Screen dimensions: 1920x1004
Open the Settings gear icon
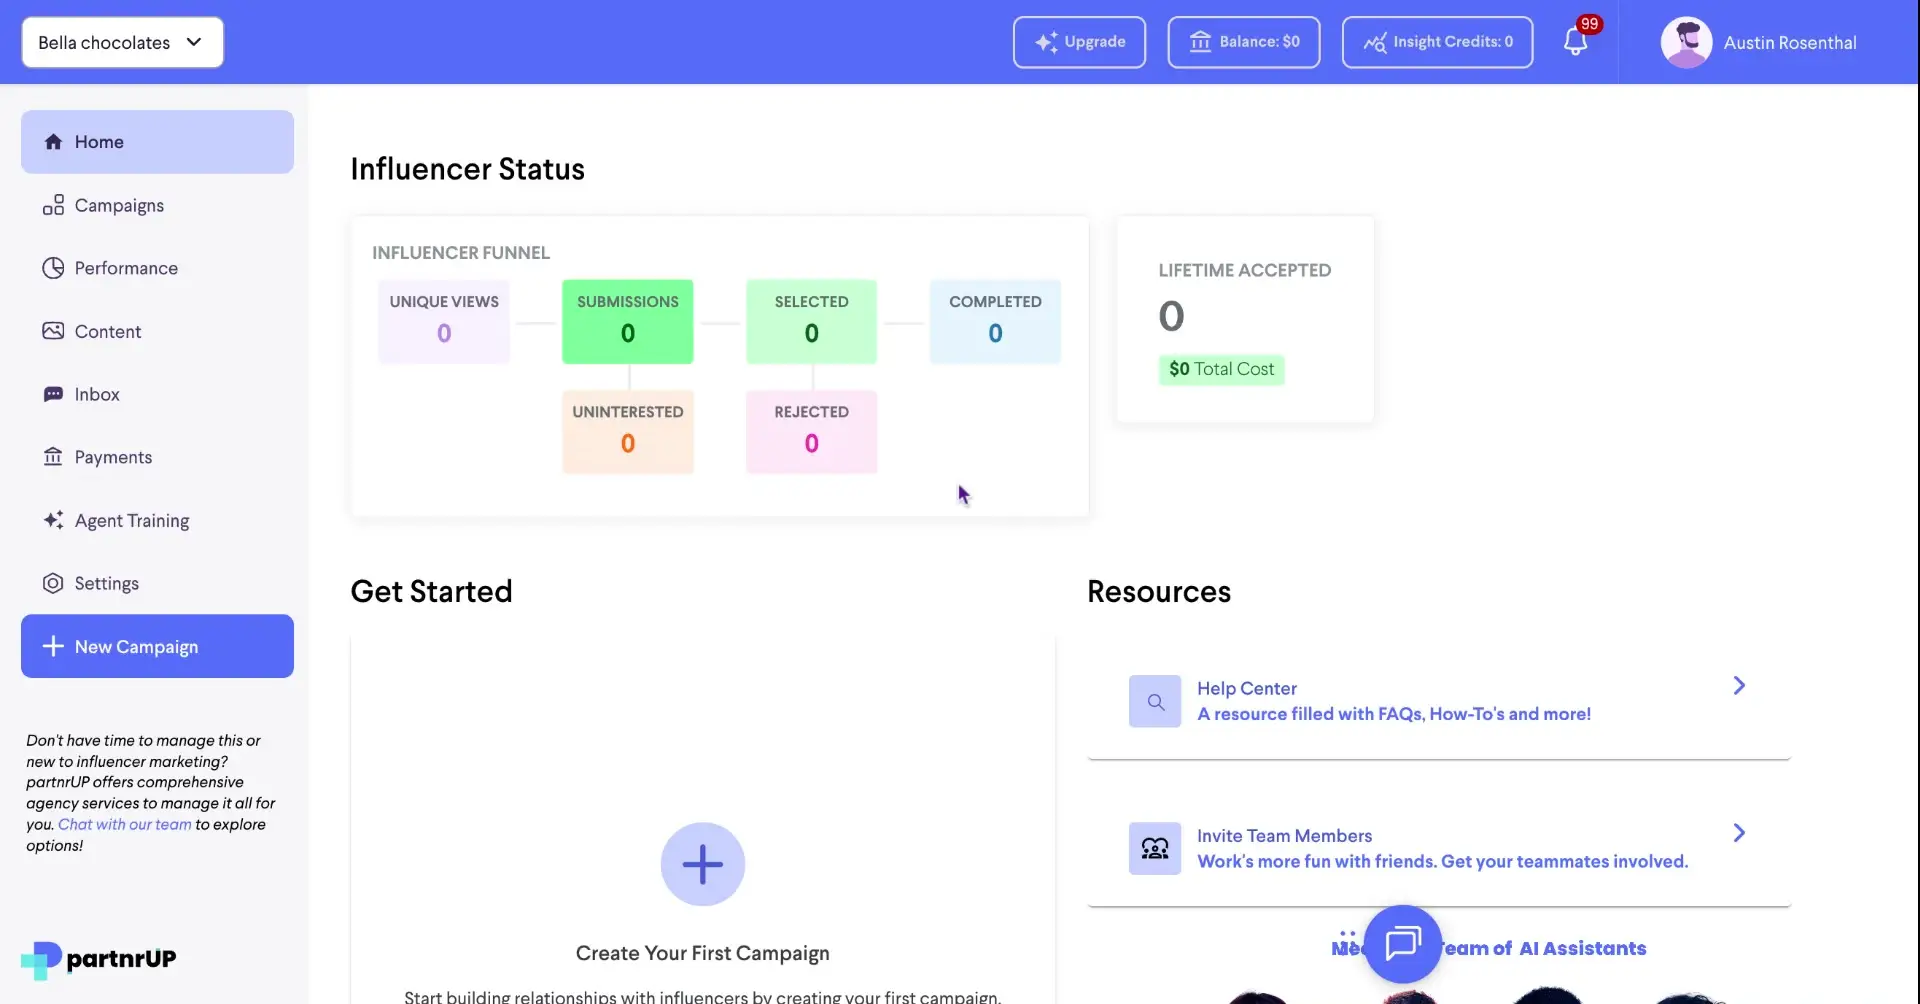pyautogui.click(x=52, y=583)
